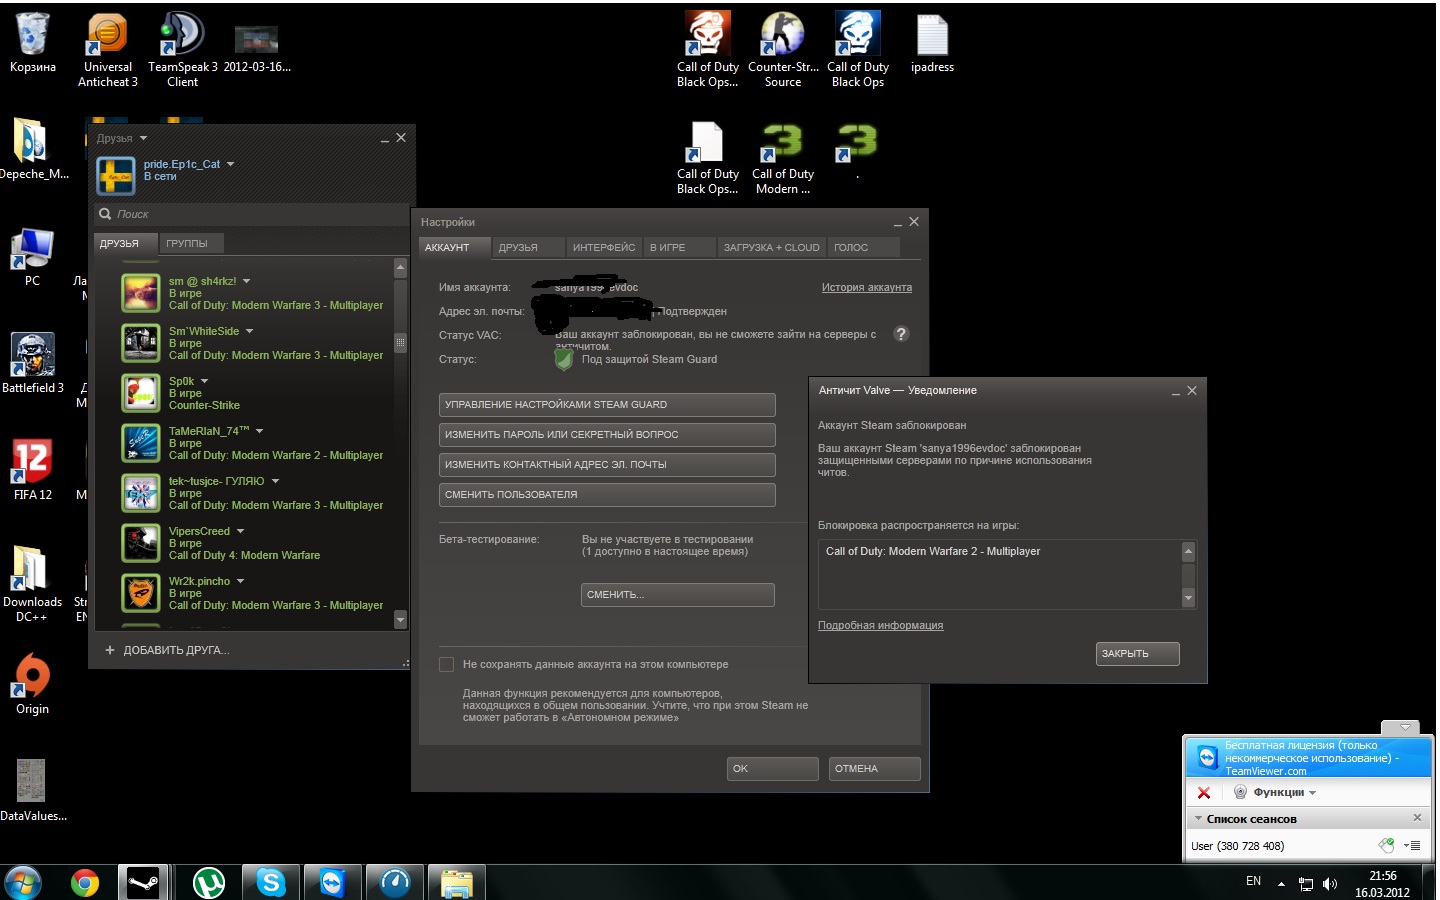The image size is (1440, 900).
Task: Click the Windows Start button
Action: tap(23, 883)
